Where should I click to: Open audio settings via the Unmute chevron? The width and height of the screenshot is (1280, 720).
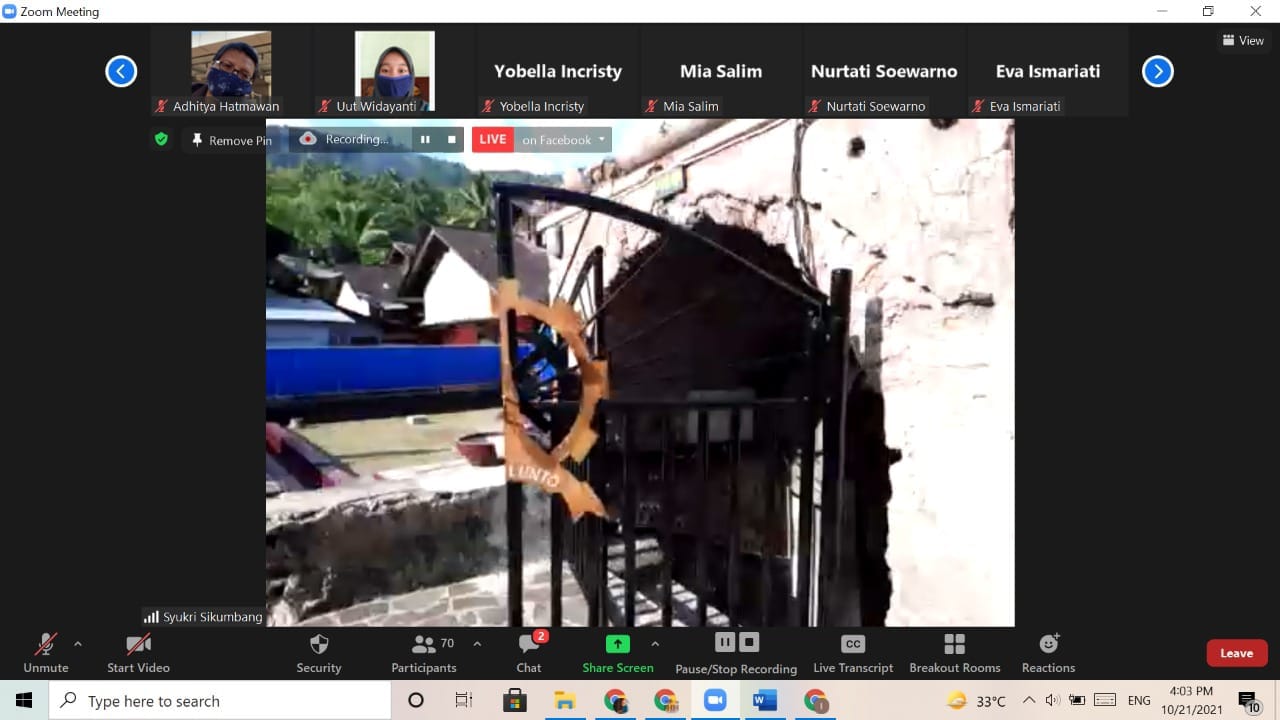pos(76,643)
